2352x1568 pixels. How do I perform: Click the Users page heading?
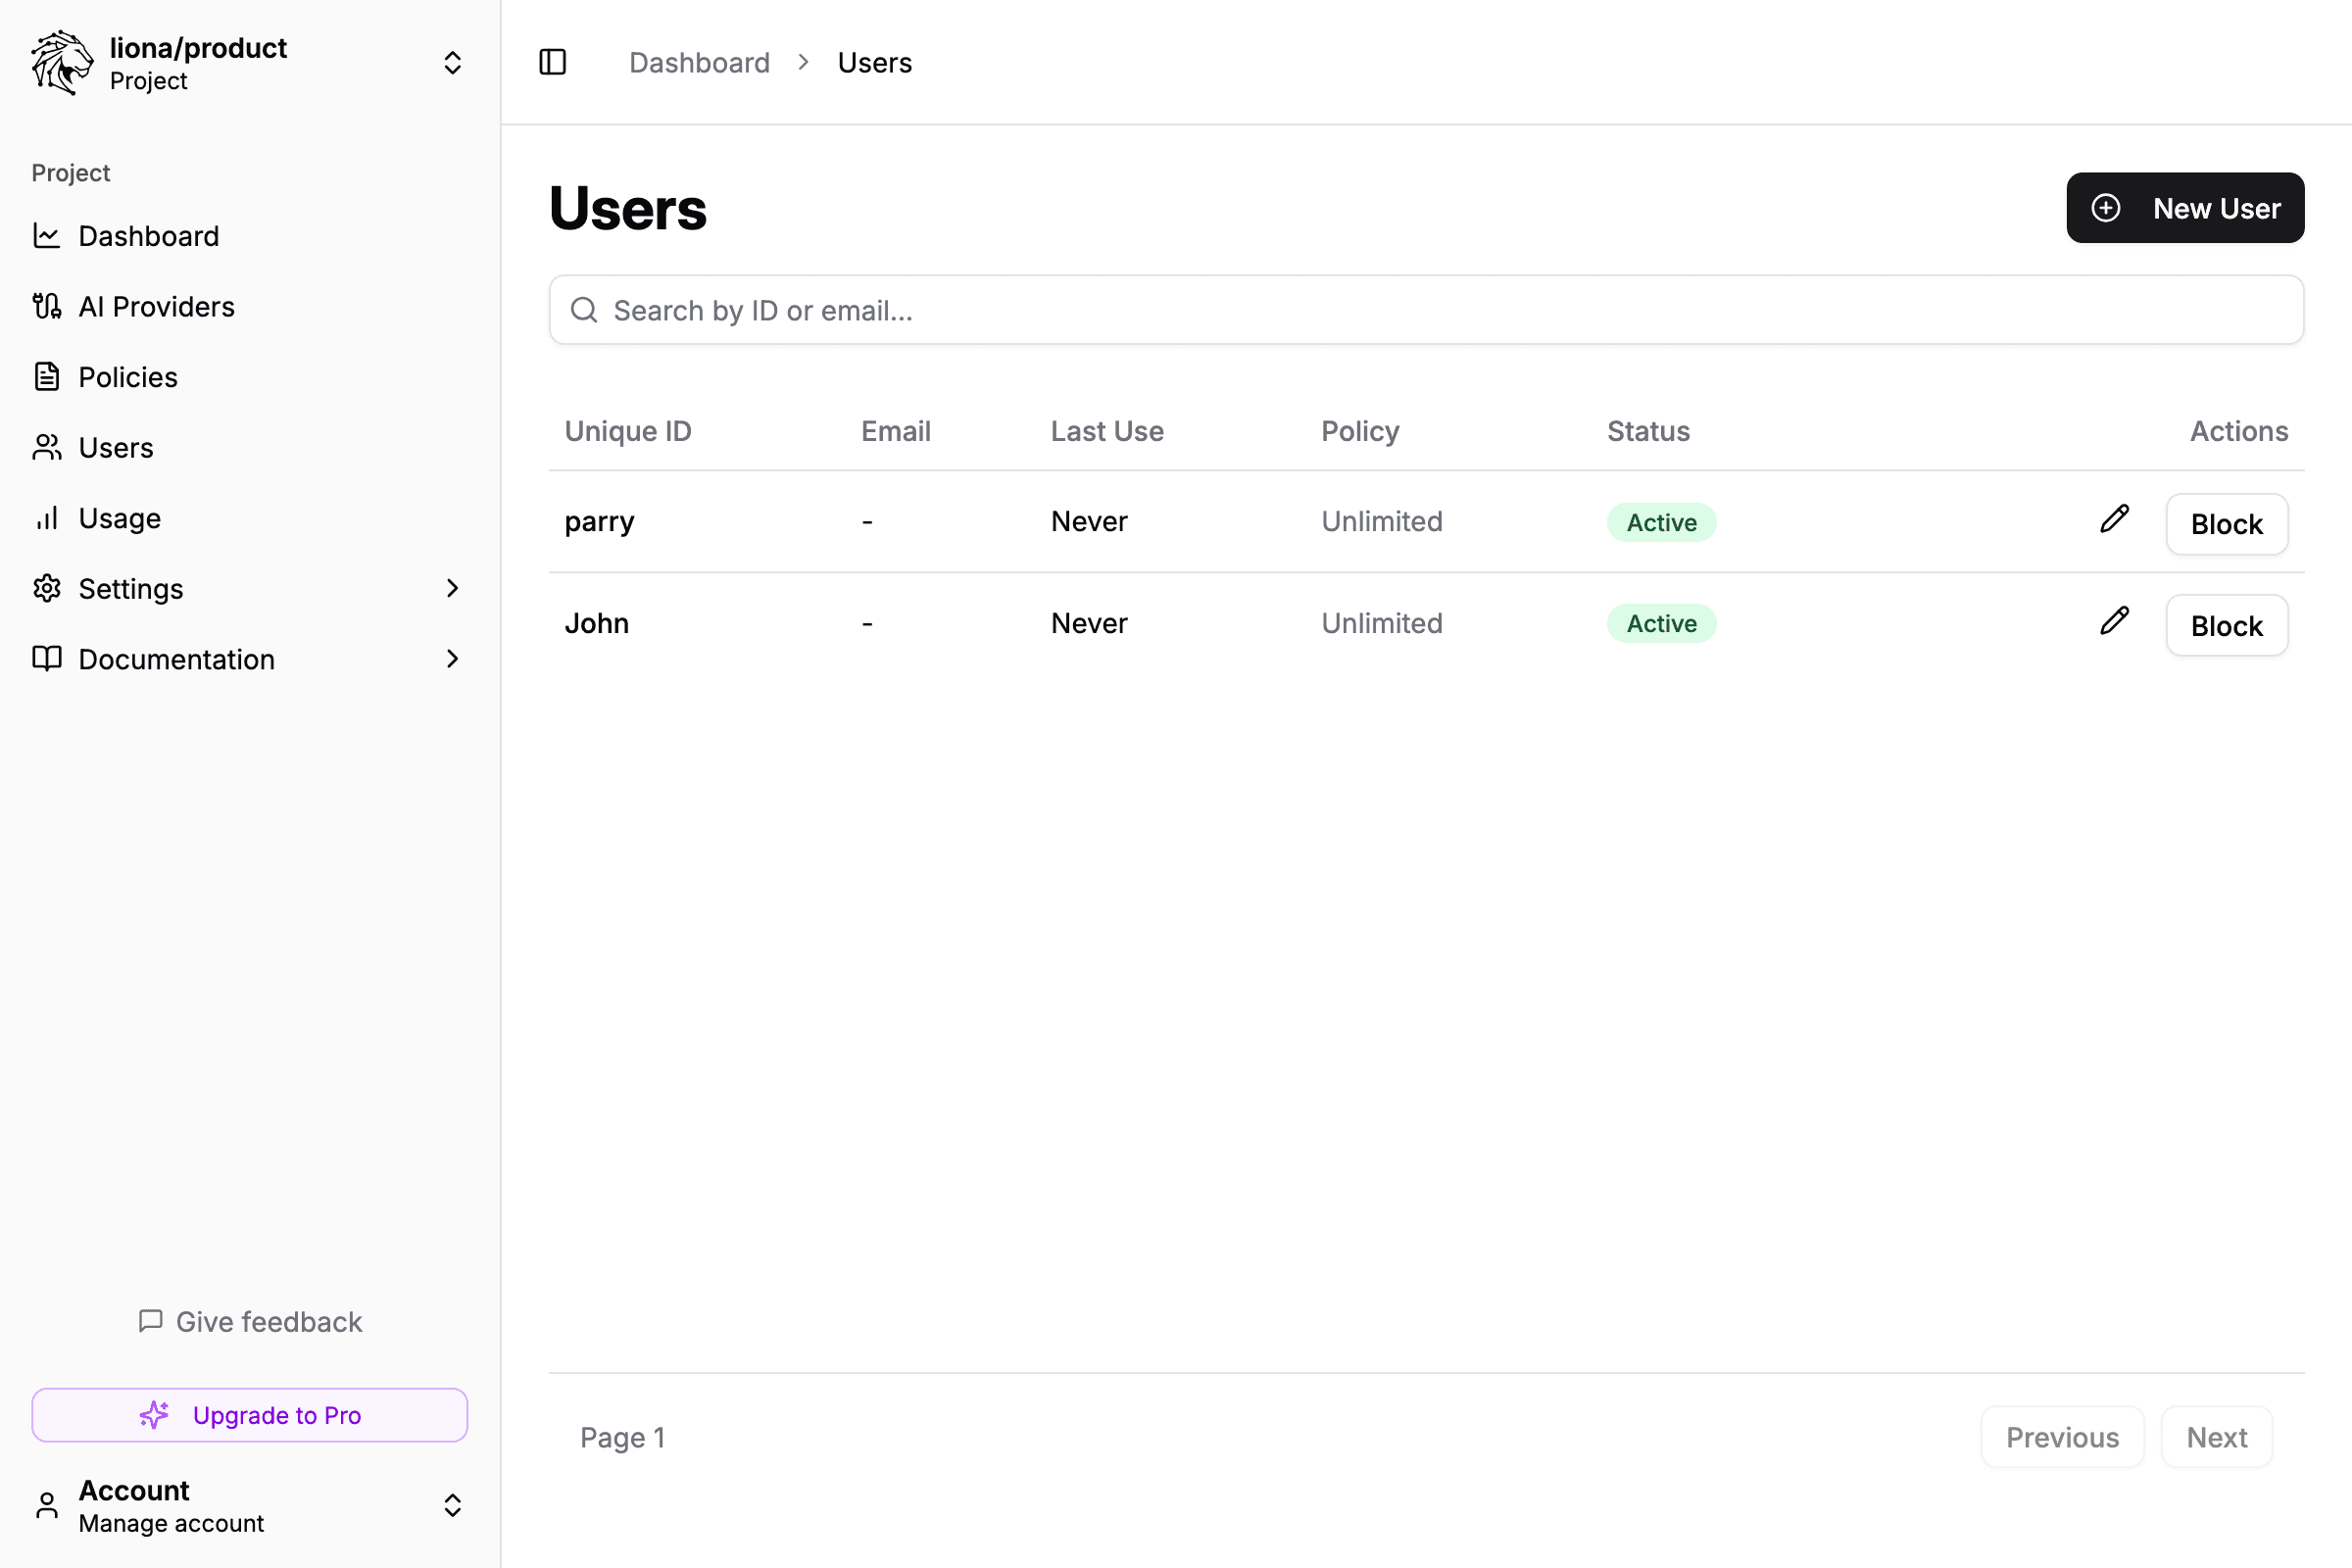point(628,209)
